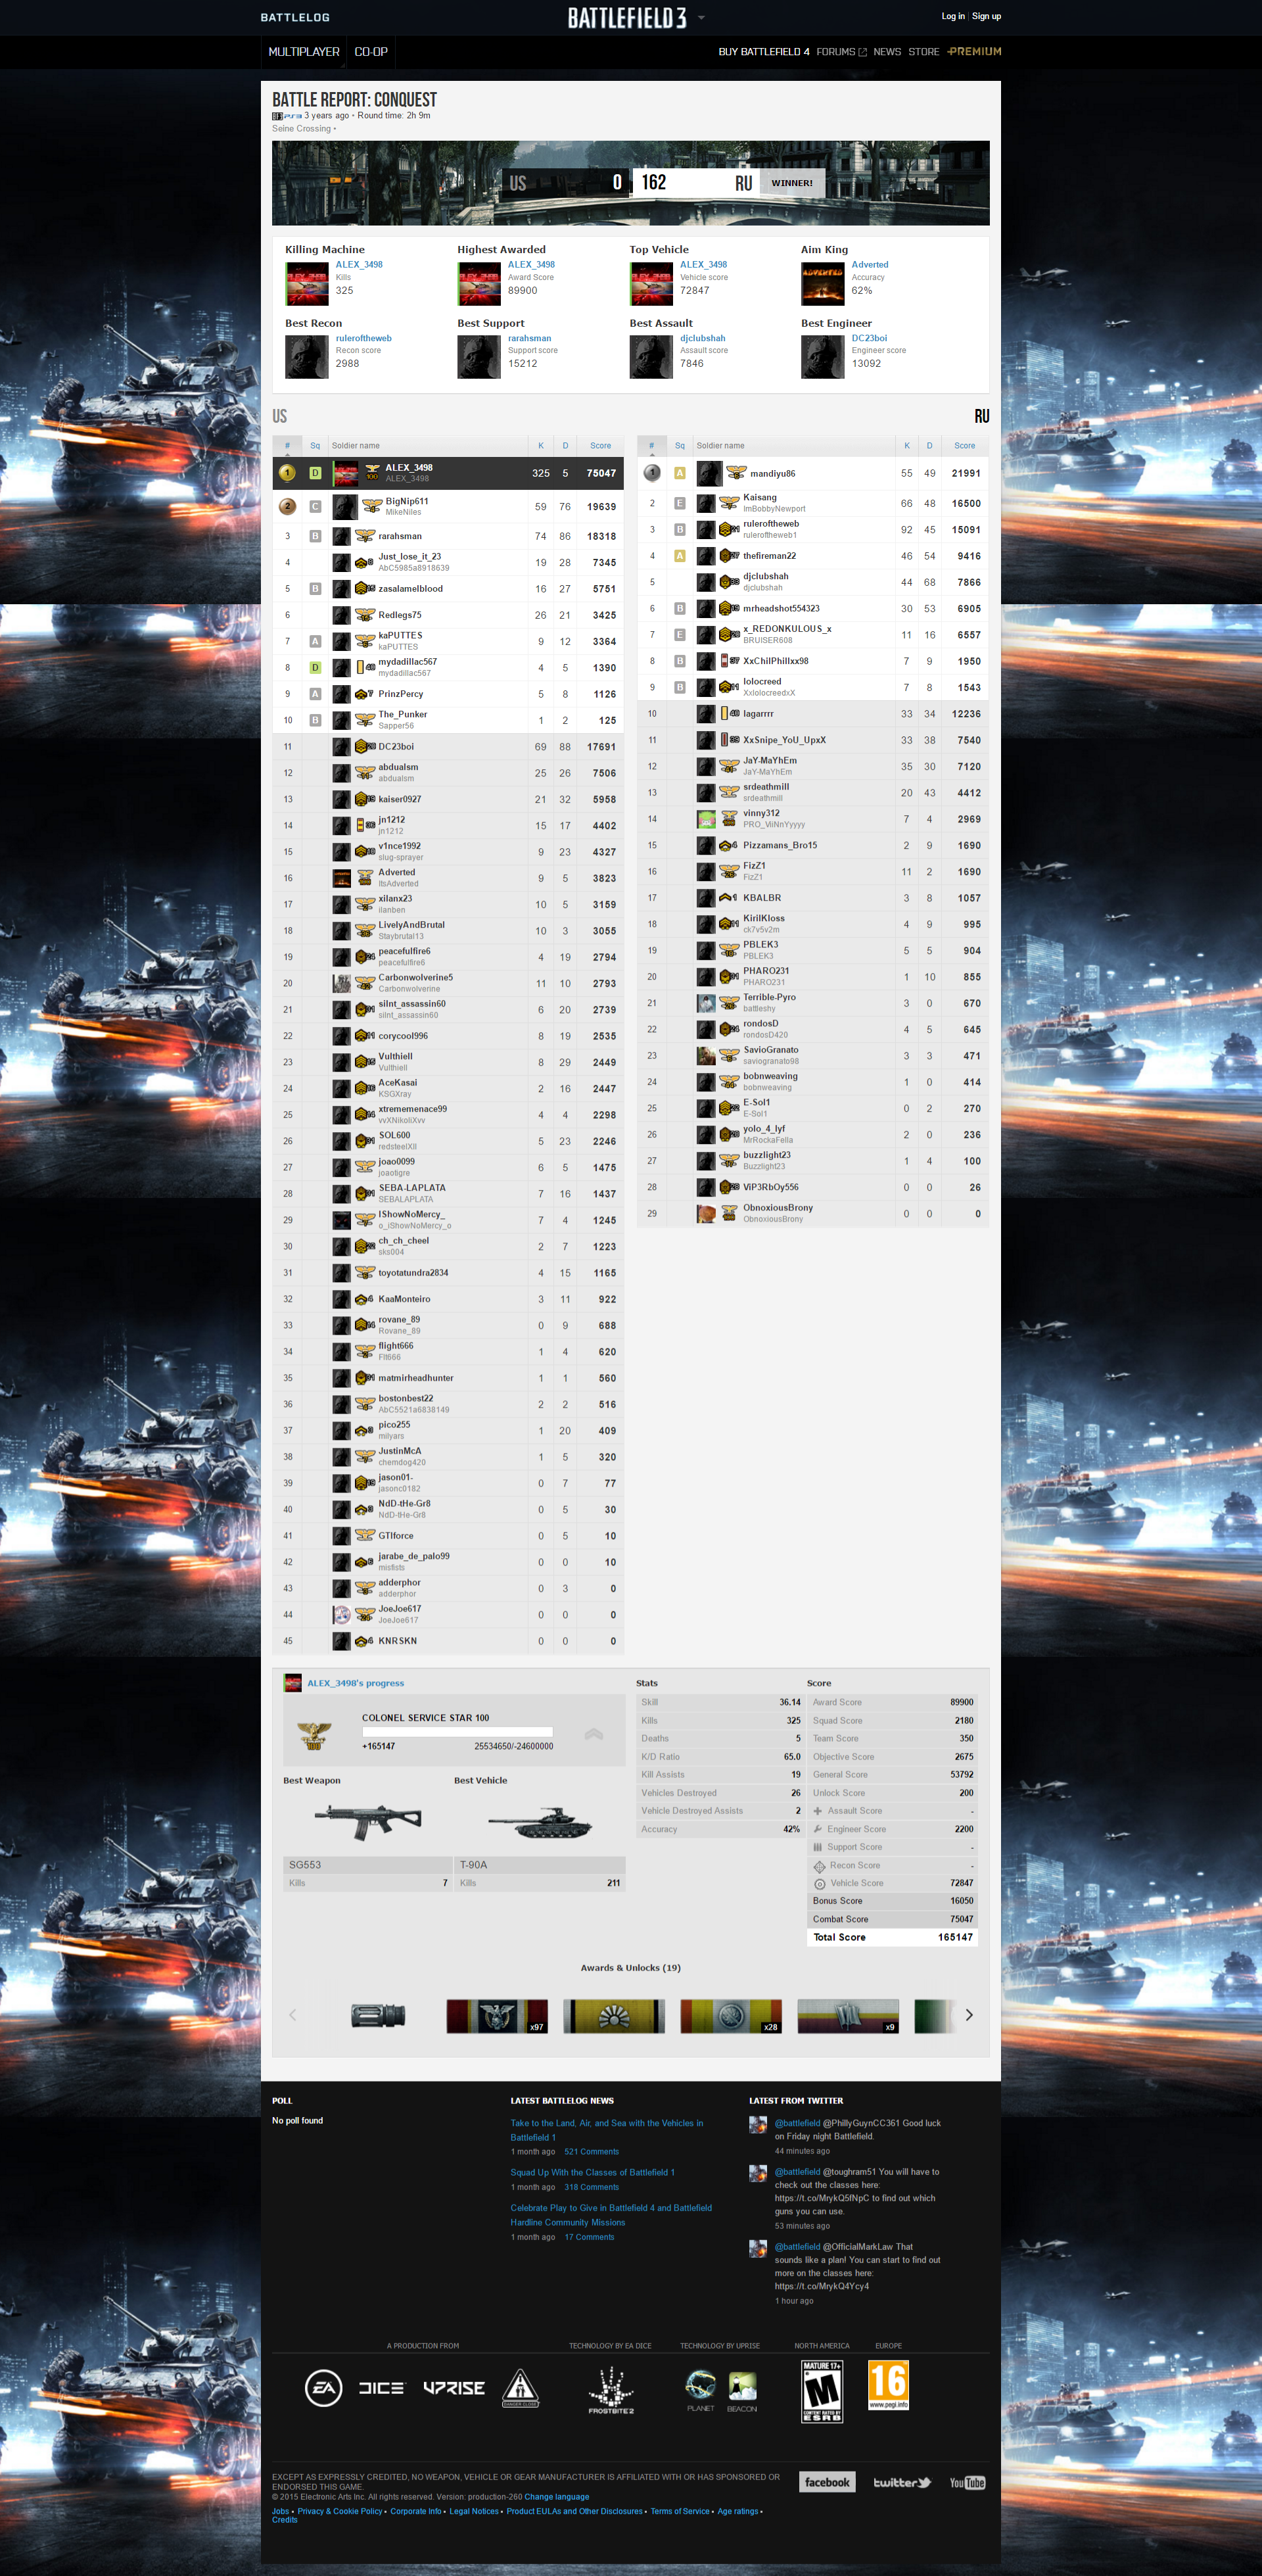
Task: Open DC23boi Best Engineer profile link
Action: coord(869,338)
